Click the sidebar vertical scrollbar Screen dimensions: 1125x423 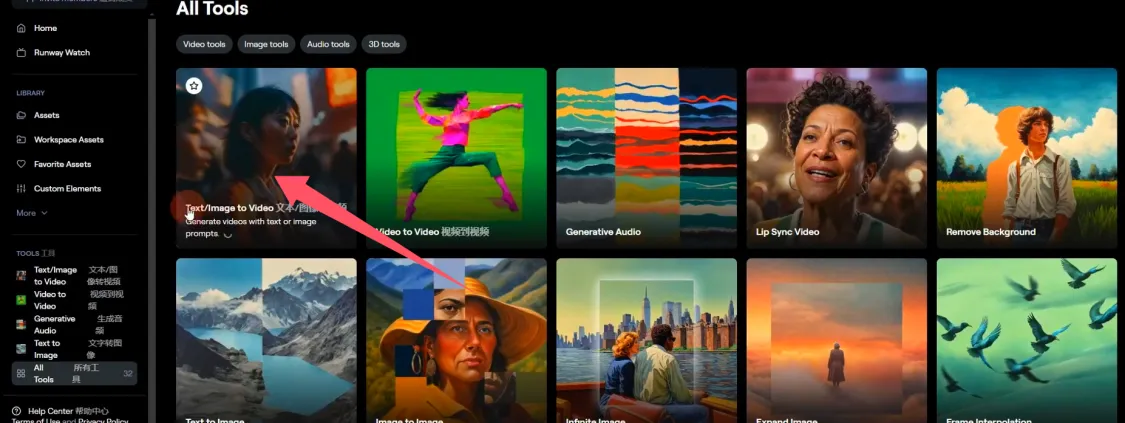click(152, 200)
